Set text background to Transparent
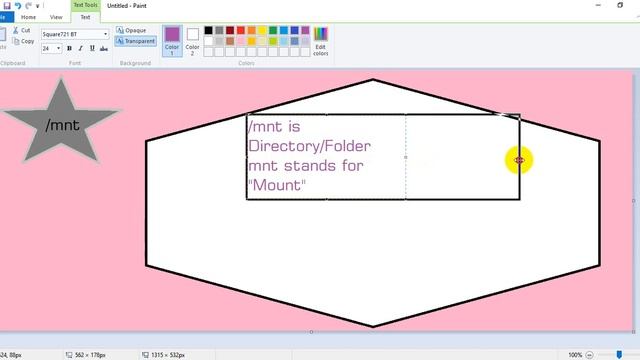The width and height of the screenshot is (640, 360). tap(136, 41)
